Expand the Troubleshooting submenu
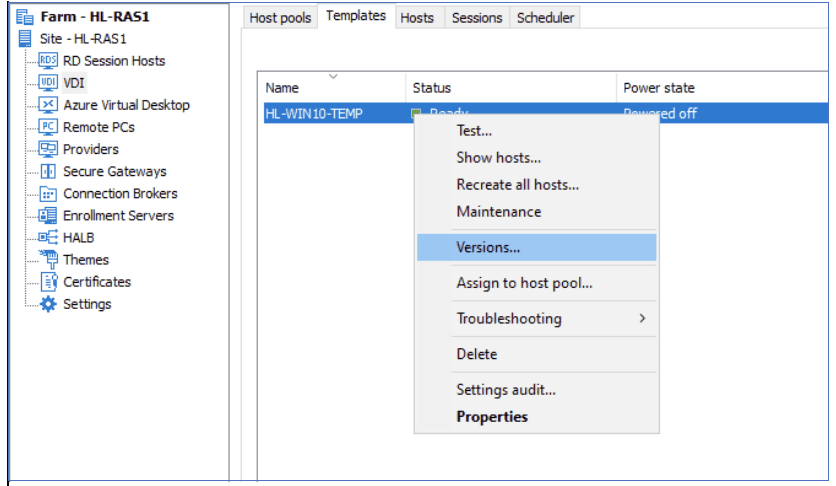The height and width of the screenshot is (486, 836). pyautogui.click(x=536, y=319)
